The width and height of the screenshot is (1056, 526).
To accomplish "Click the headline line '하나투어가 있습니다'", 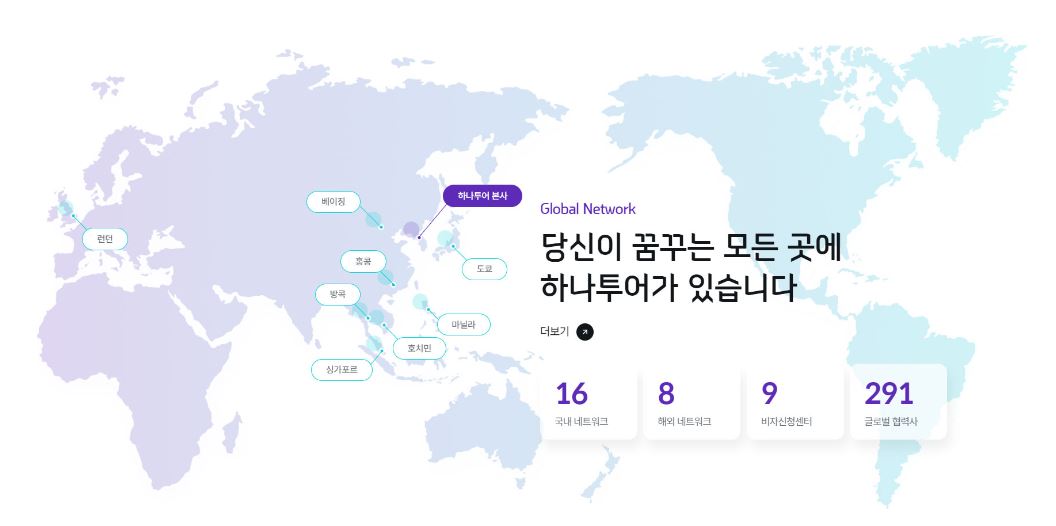I will tap(668, 287).
